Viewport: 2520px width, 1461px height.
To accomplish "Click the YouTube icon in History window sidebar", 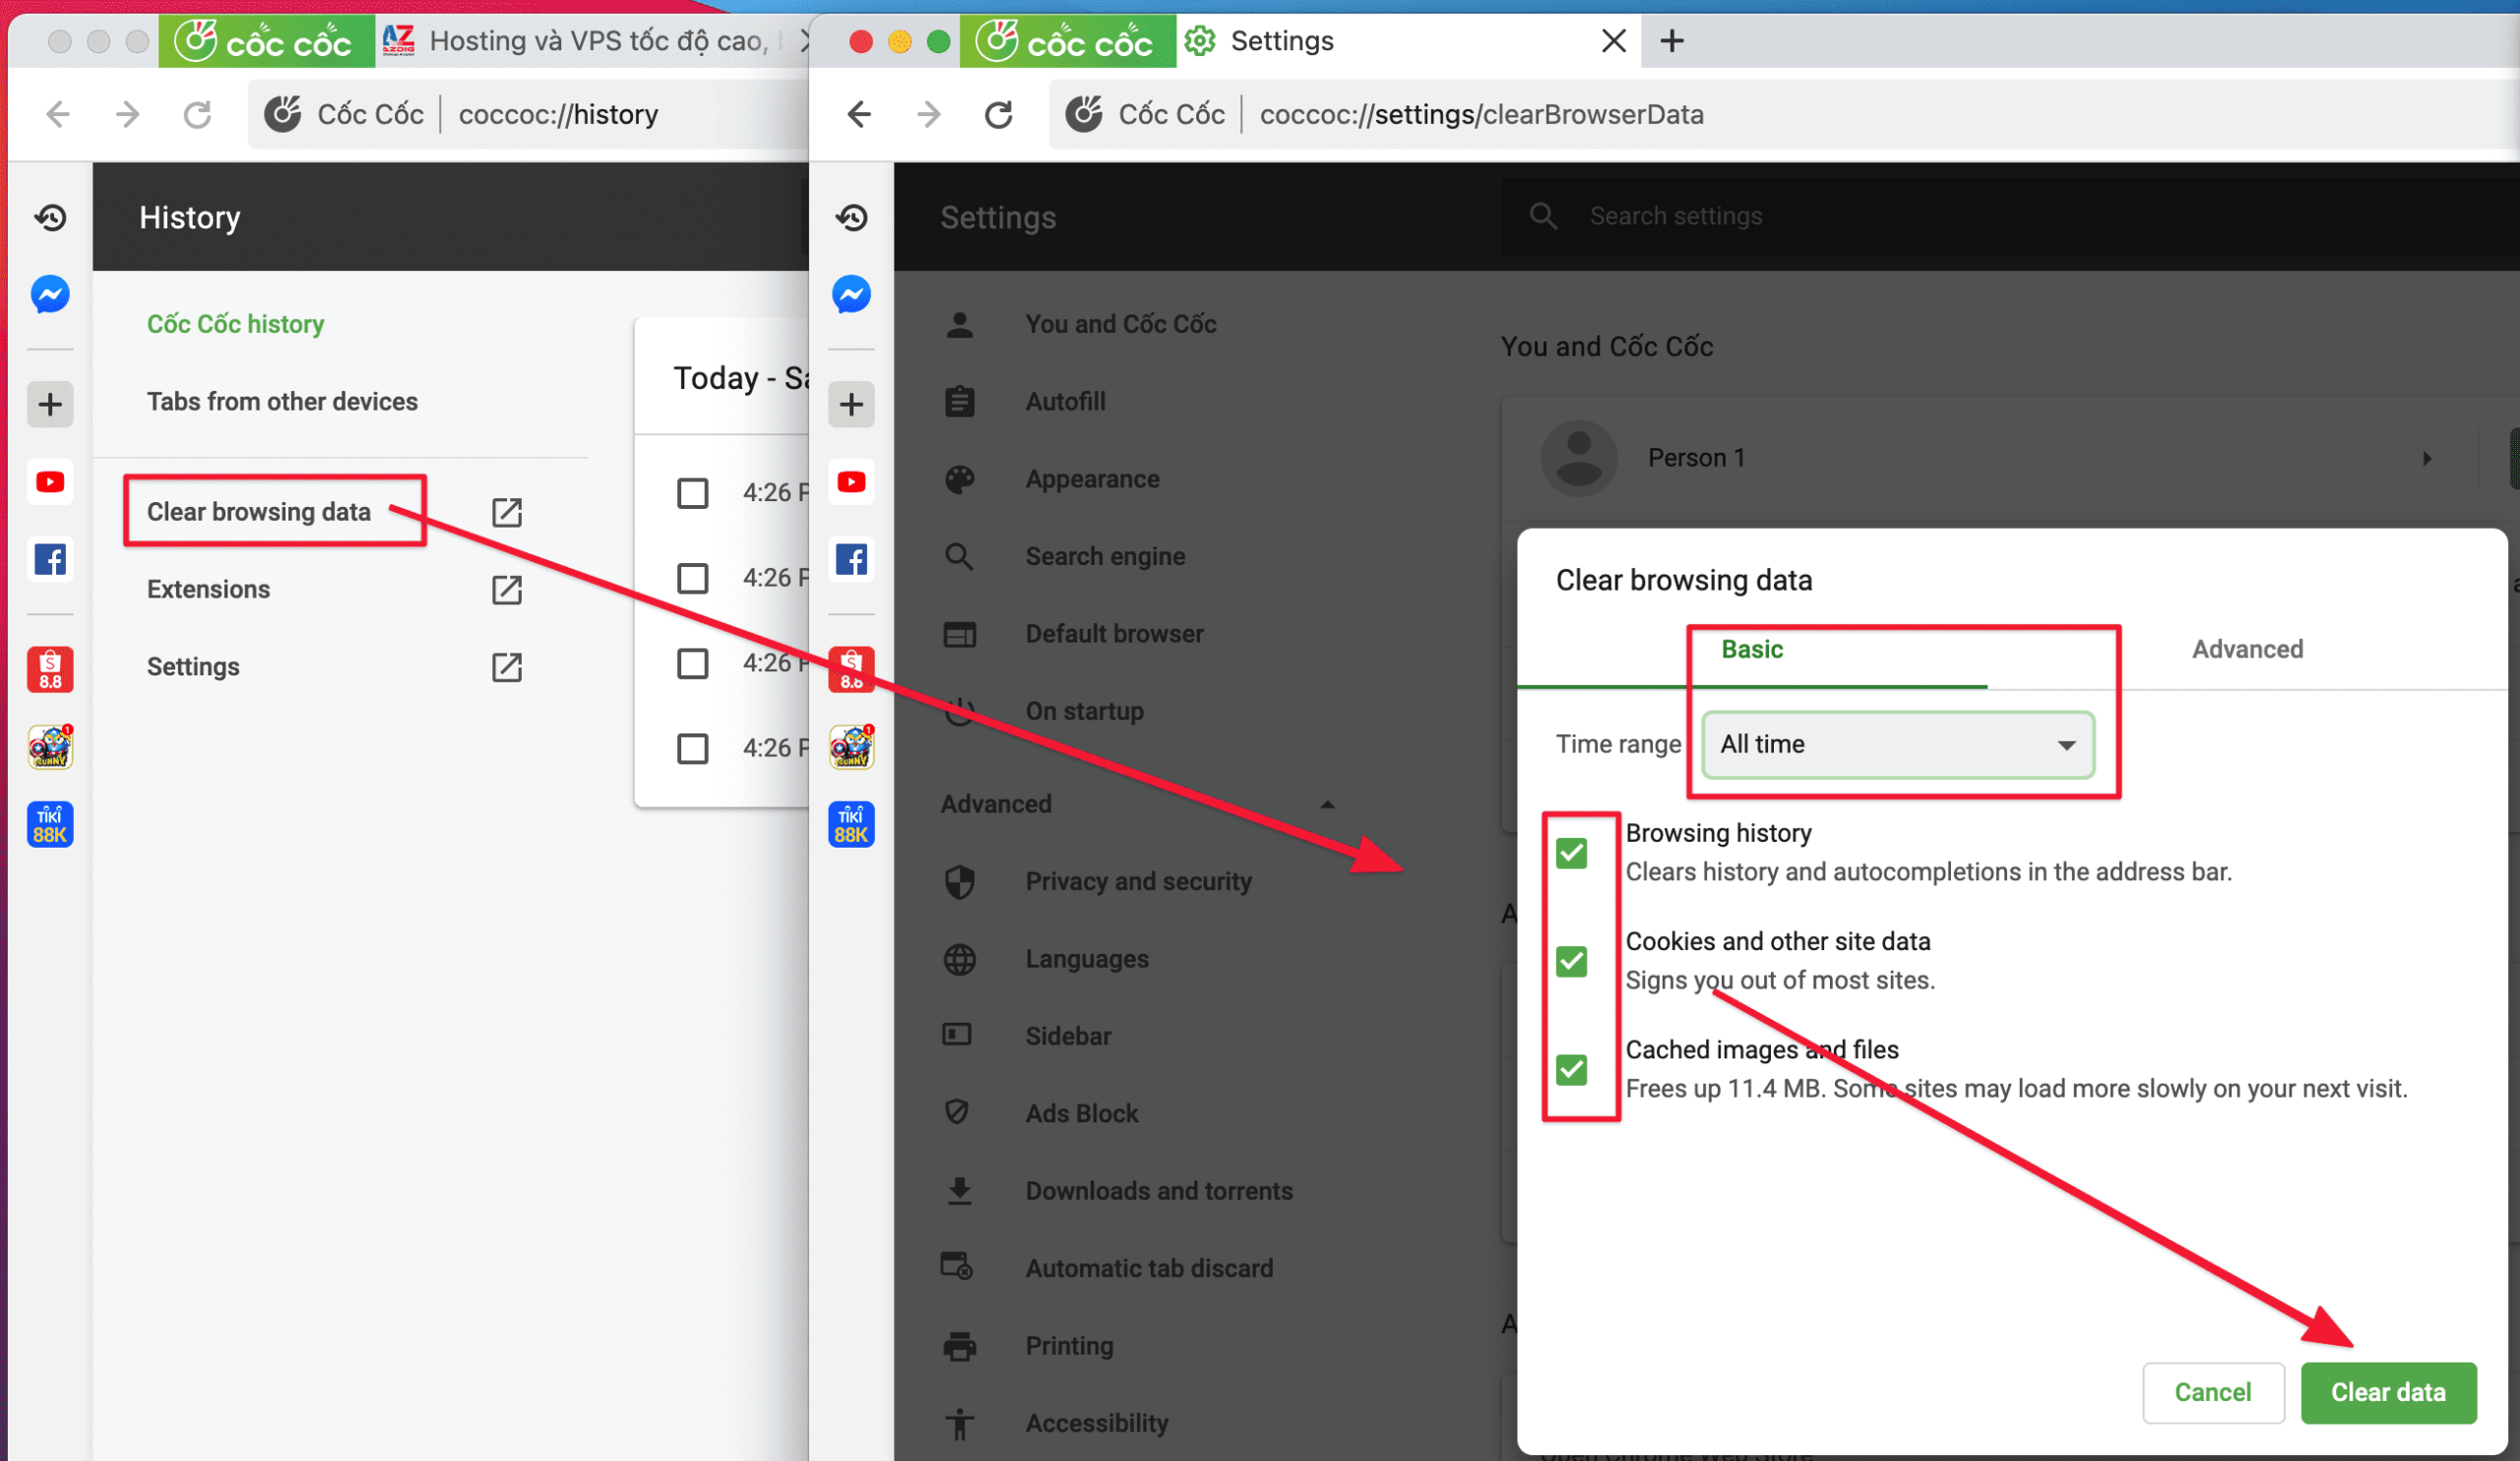I will (x=50, y=482).
